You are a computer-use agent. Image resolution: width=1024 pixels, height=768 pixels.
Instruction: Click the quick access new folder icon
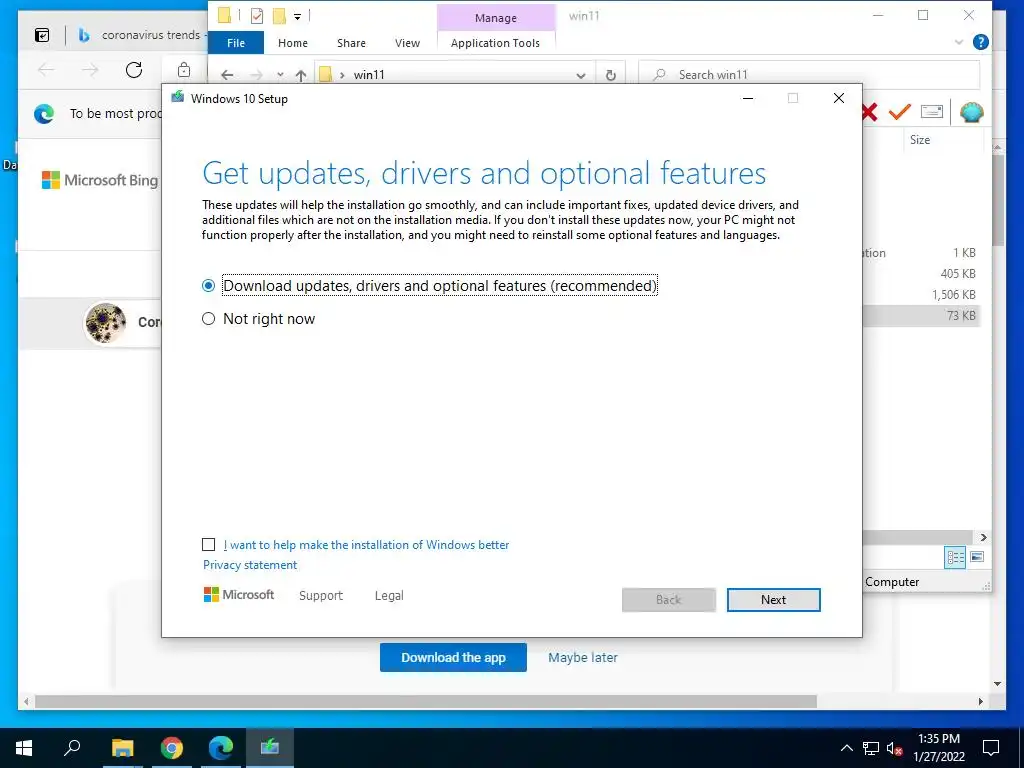(279, 15)
